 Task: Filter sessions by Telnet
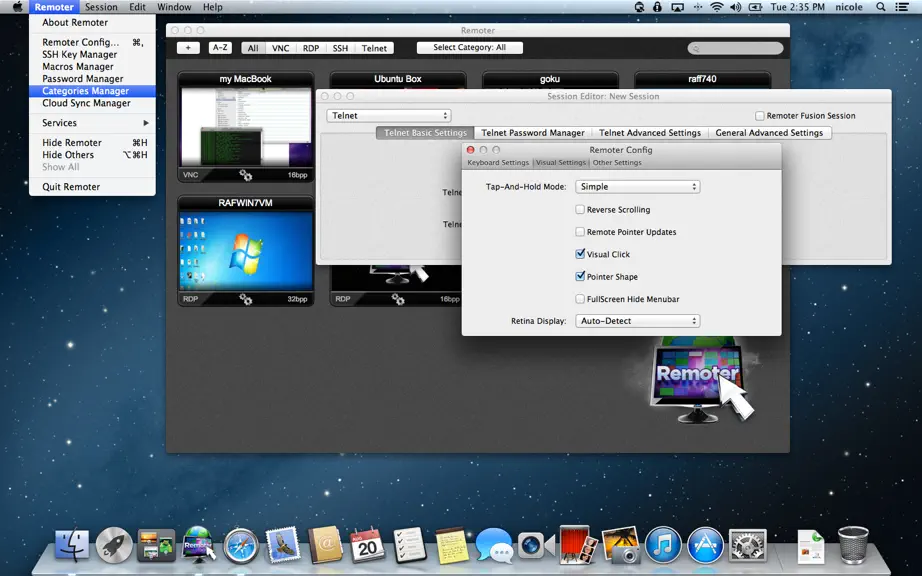click(x=375, y=48)
